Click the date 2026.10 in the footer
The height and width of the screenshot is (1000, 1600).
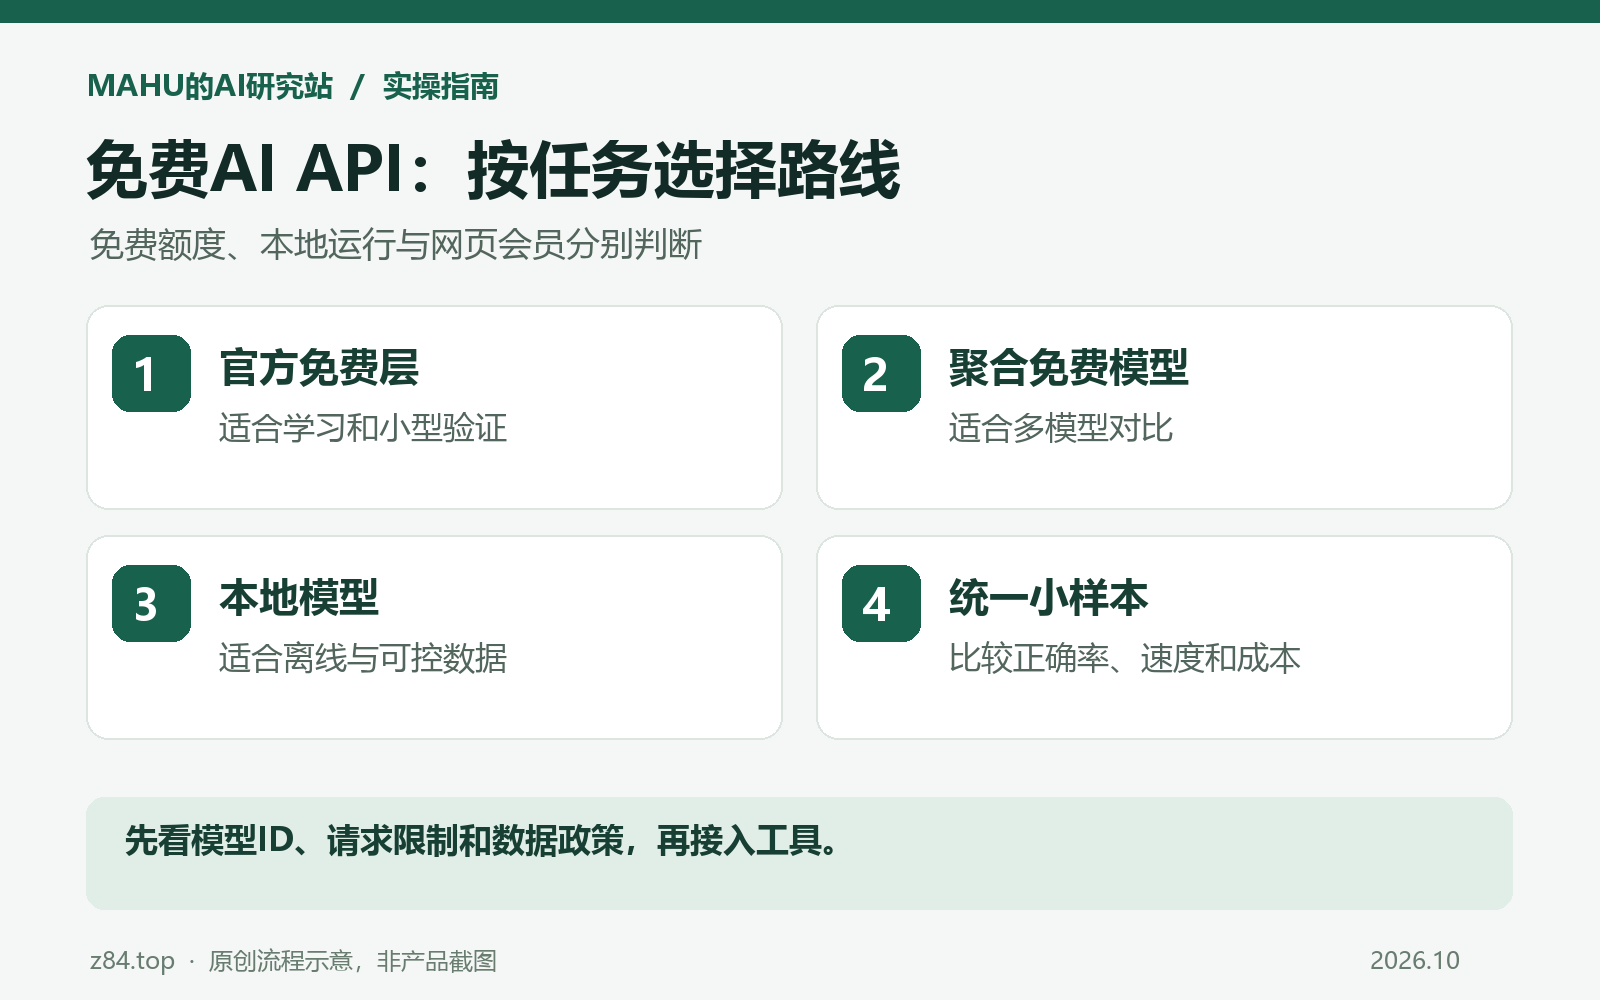pyautogui.click(x=1414, y=961)
